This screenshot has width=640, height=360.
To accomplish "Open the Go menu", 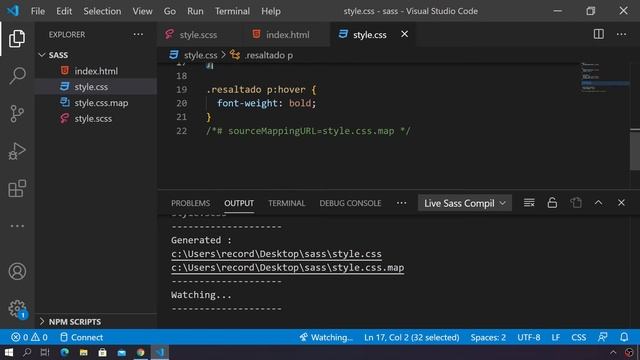I will point(169,11).
